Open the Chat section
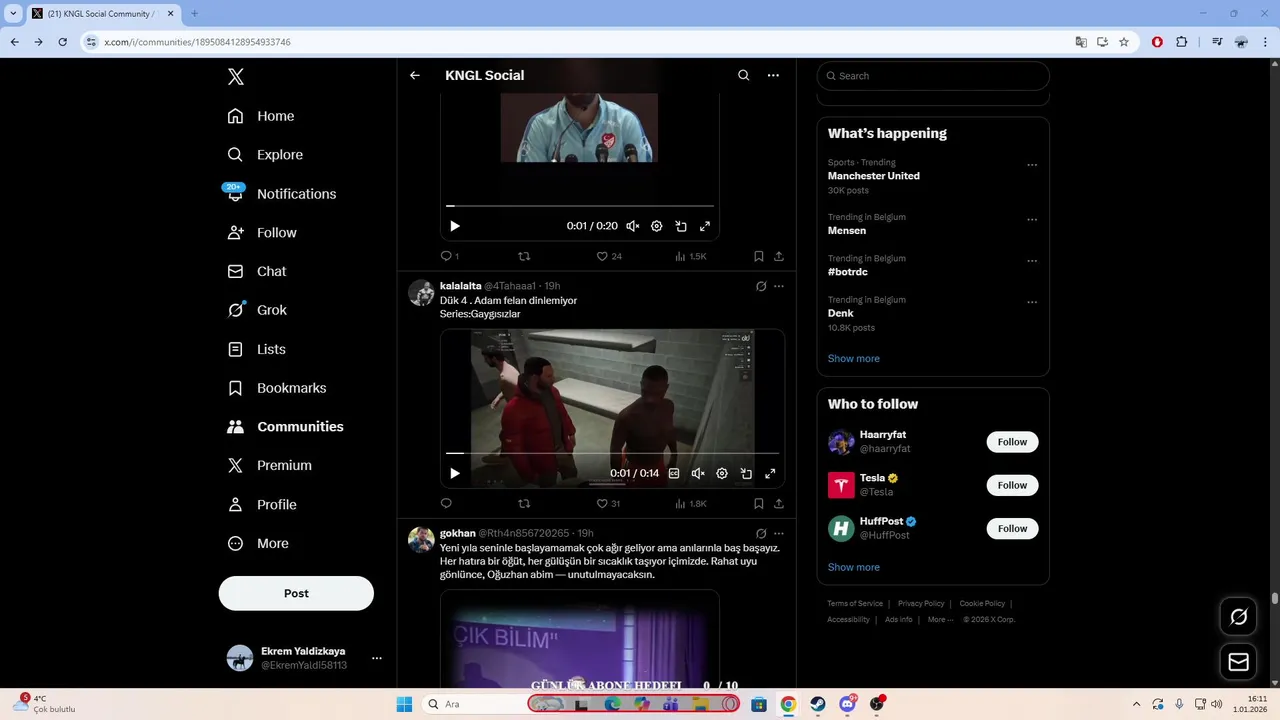Viewport: 1280px width, 720px height. 257,271
